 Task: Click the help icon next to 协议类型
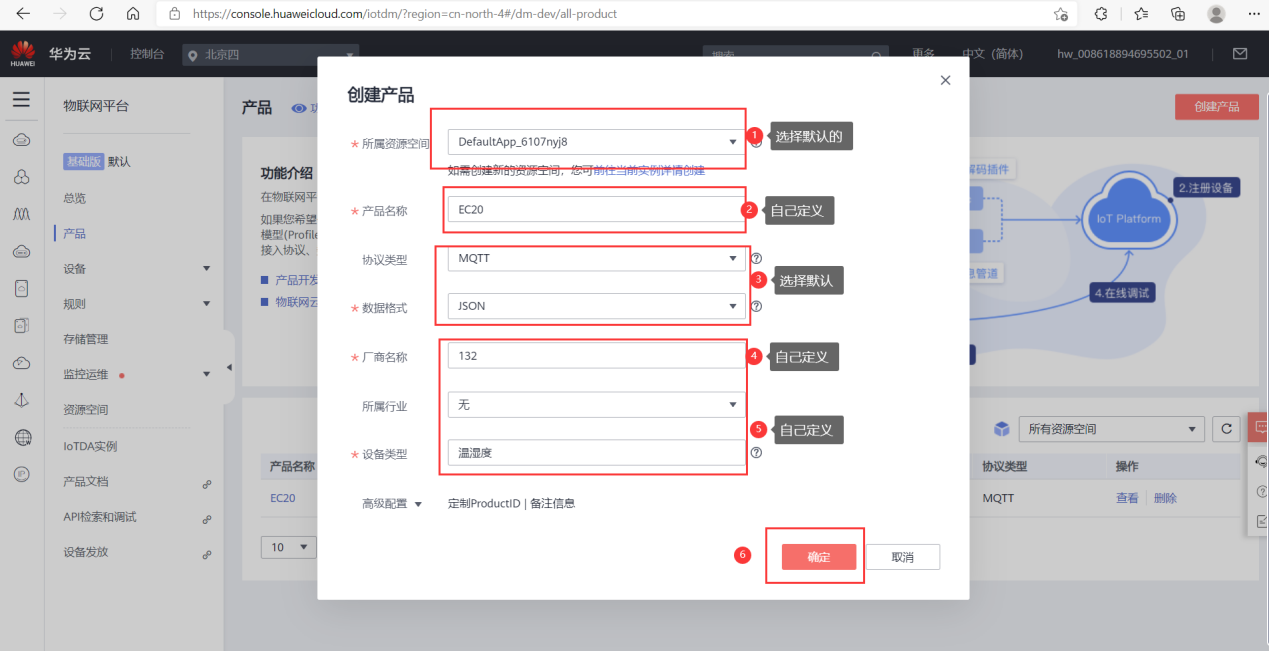756,258
